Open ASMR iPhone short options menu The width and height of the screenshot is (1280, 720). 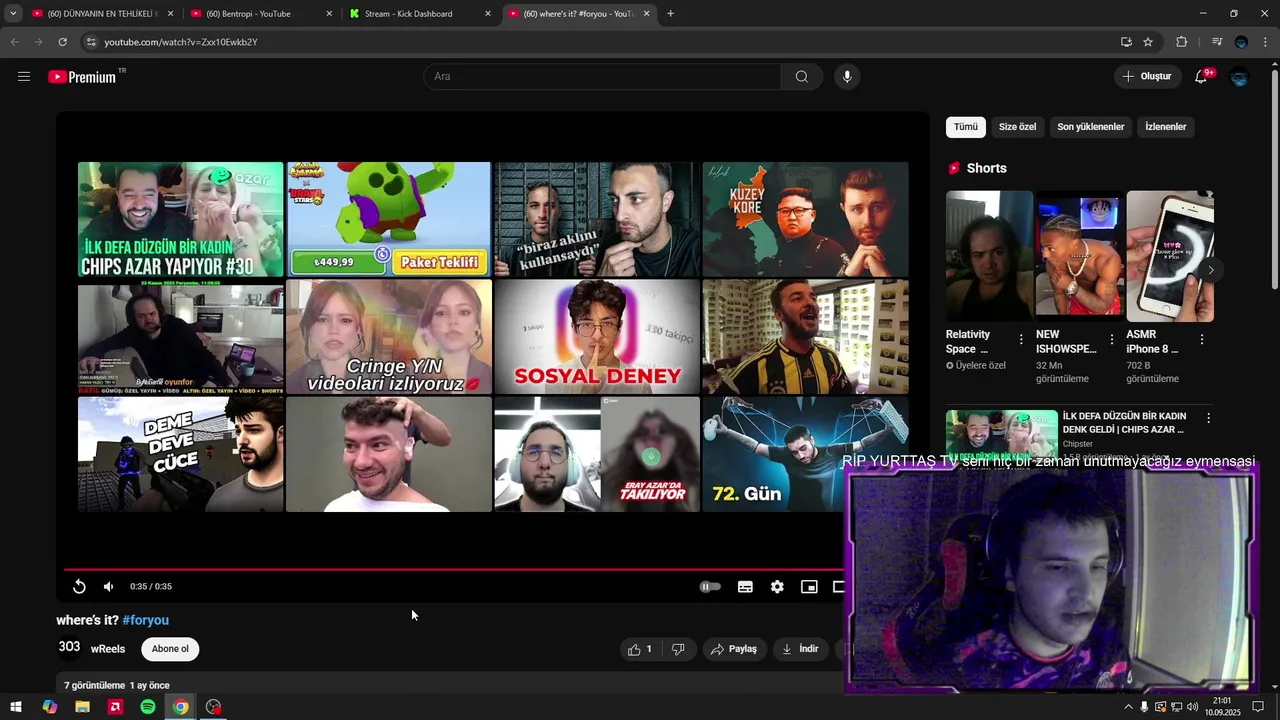1201,340
